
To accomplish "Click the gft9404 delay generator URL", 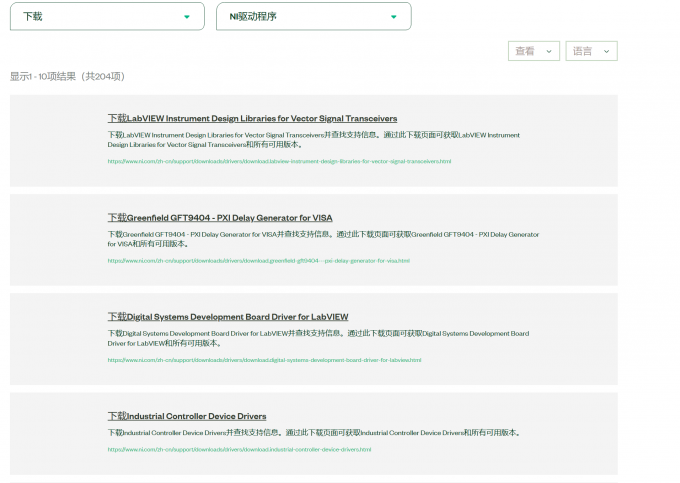I will (258, 261).
